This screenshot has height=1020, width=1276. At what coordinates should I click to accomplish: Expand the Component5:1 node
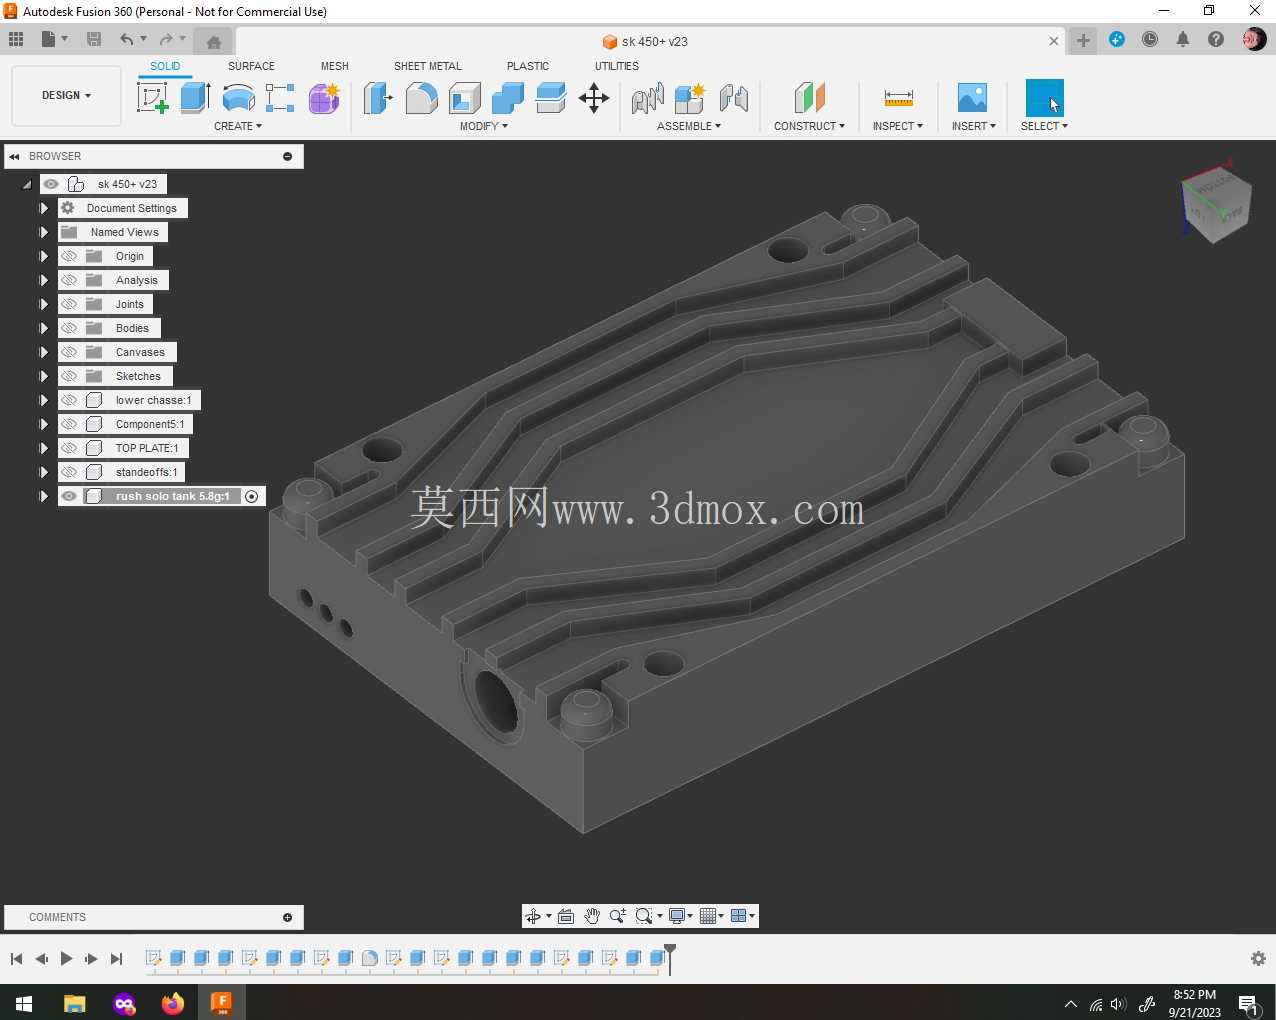click(x=43, y=424)
